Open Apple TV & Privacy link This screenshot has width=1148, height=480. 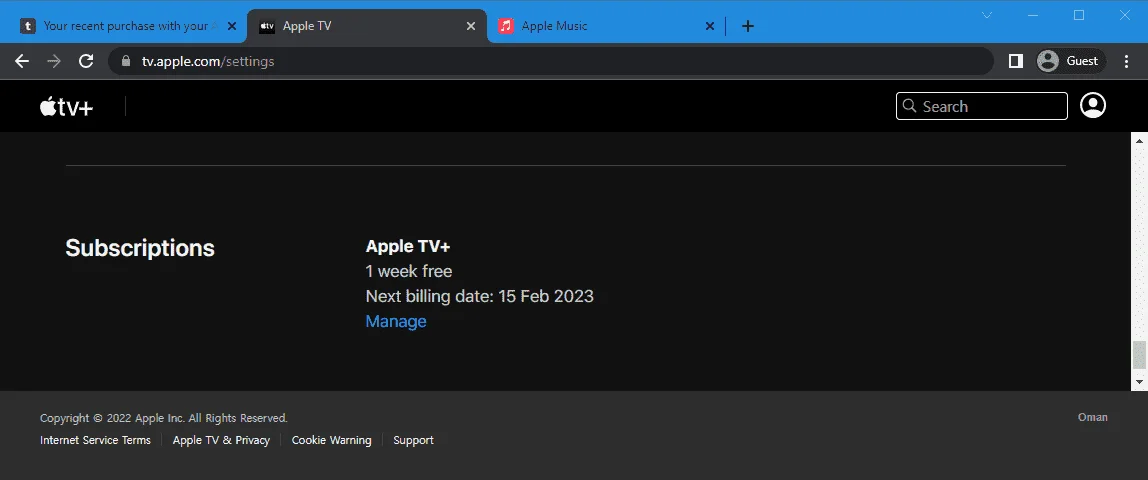[221, 440]
